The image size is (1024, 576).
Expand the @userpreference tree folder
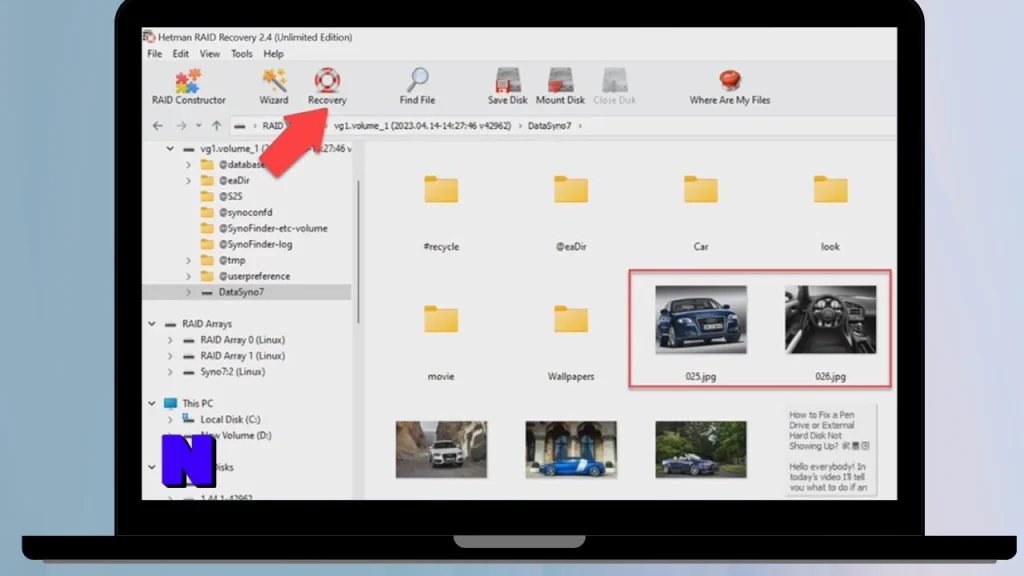tap(188, 276)
